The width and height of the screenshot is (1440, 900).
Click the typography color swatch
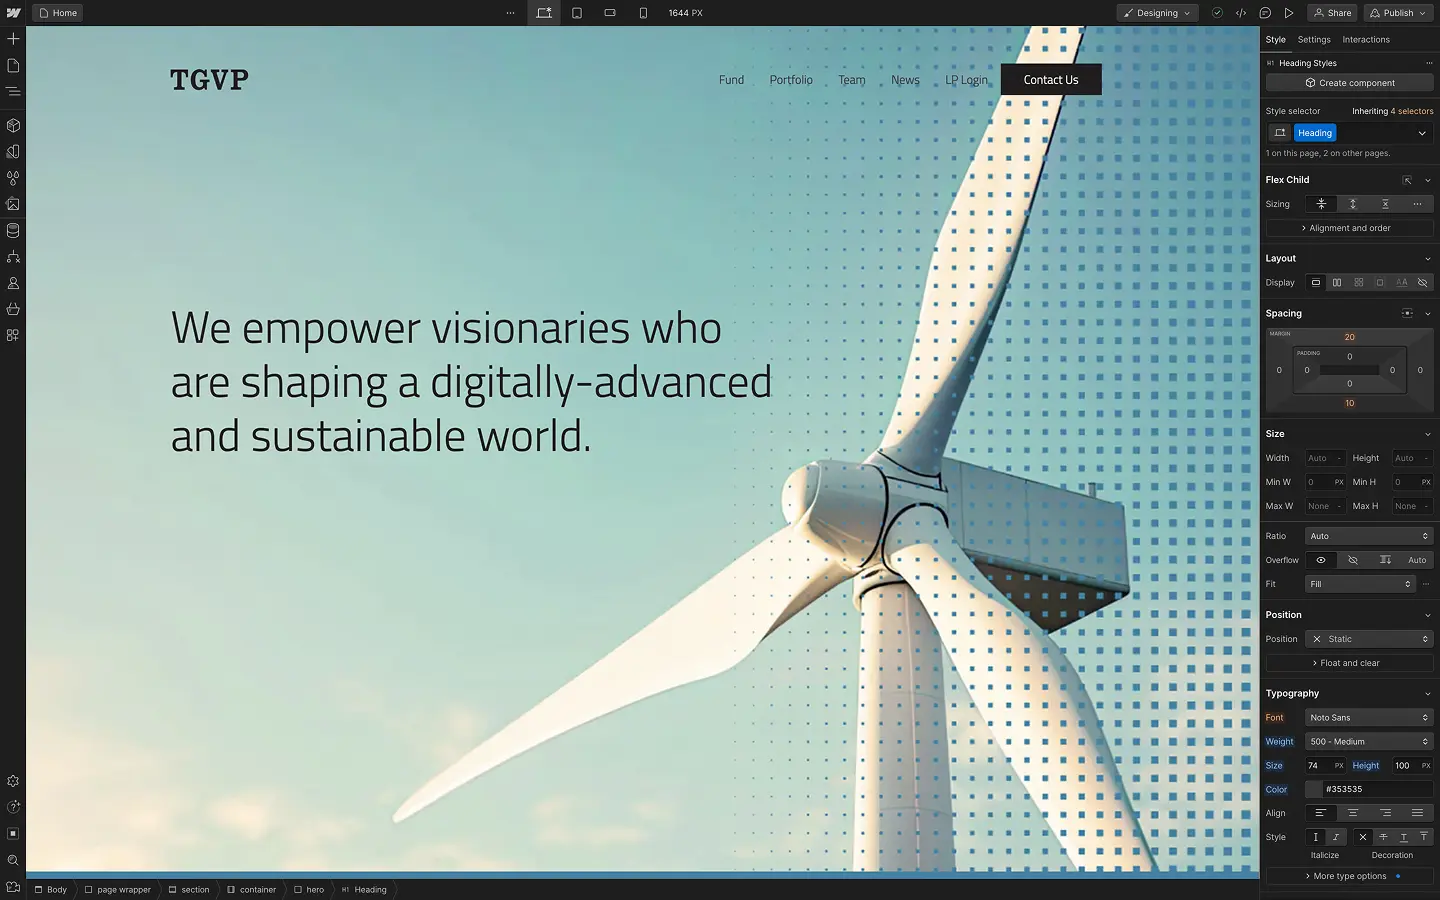point(1314,790)
